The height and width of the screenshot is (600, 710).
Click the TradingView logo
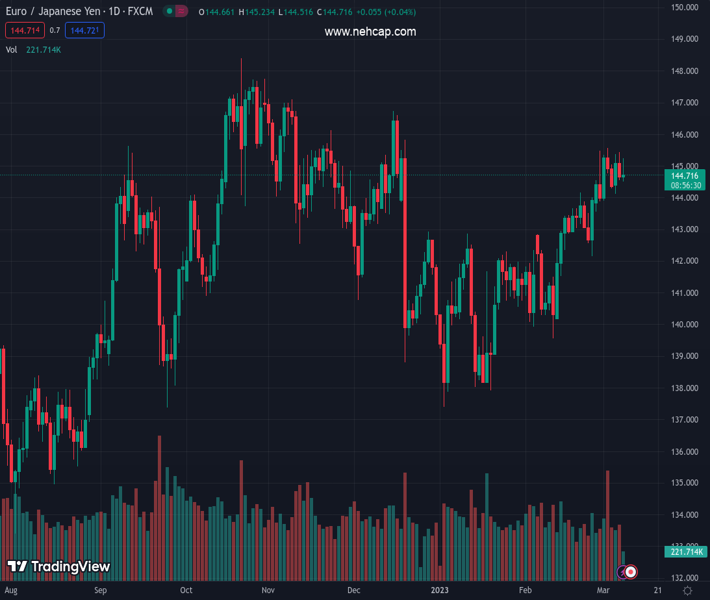tap(59, 567)
